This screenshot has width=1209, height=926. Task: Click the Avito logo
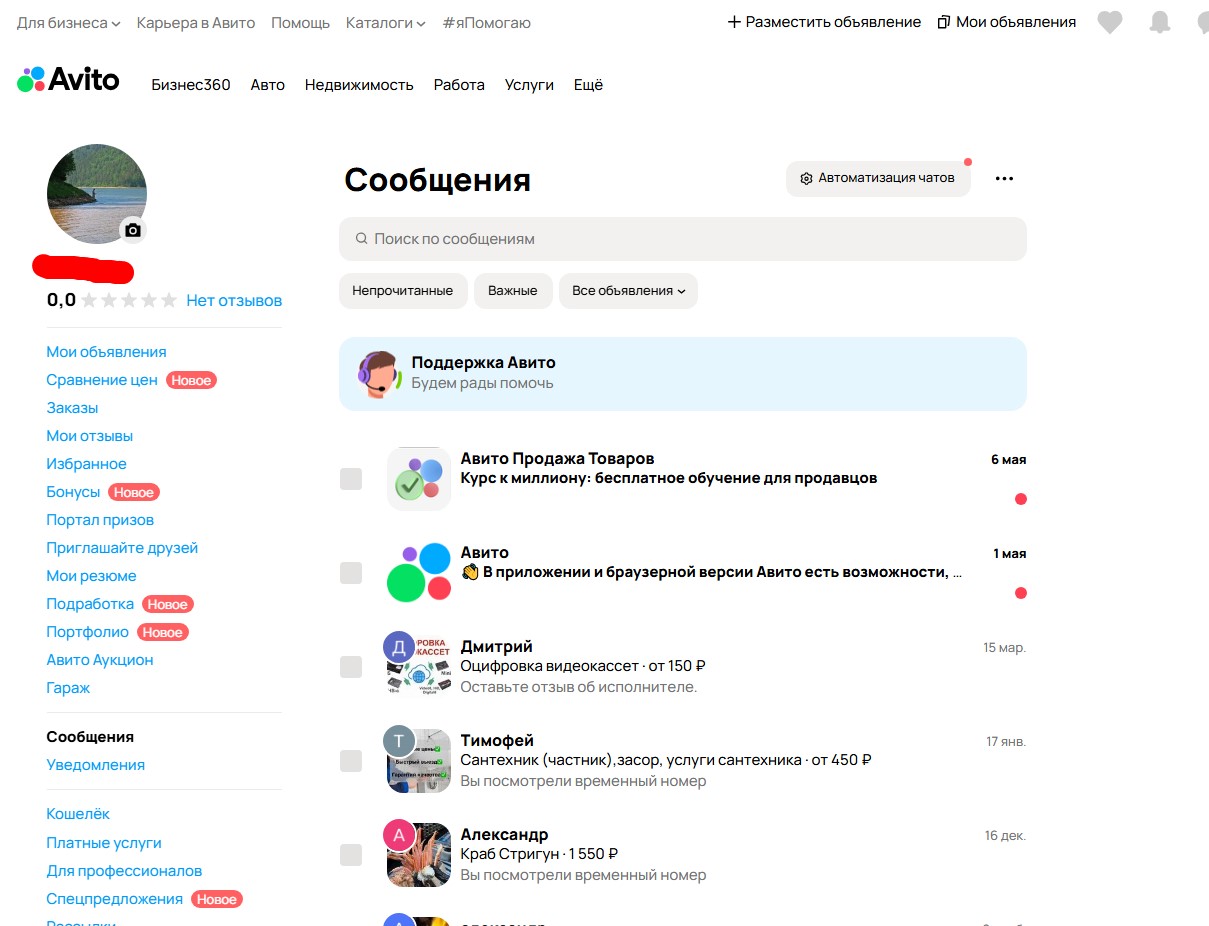click(x=68, y=80)
